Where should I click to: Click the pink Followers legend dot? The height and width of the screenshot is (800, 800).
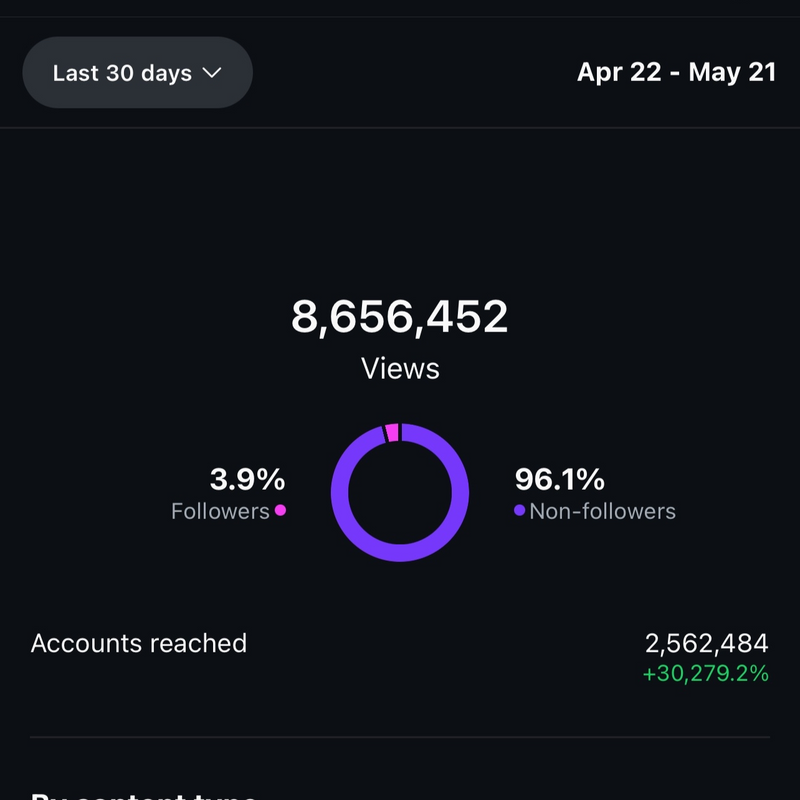click(281, 510)
